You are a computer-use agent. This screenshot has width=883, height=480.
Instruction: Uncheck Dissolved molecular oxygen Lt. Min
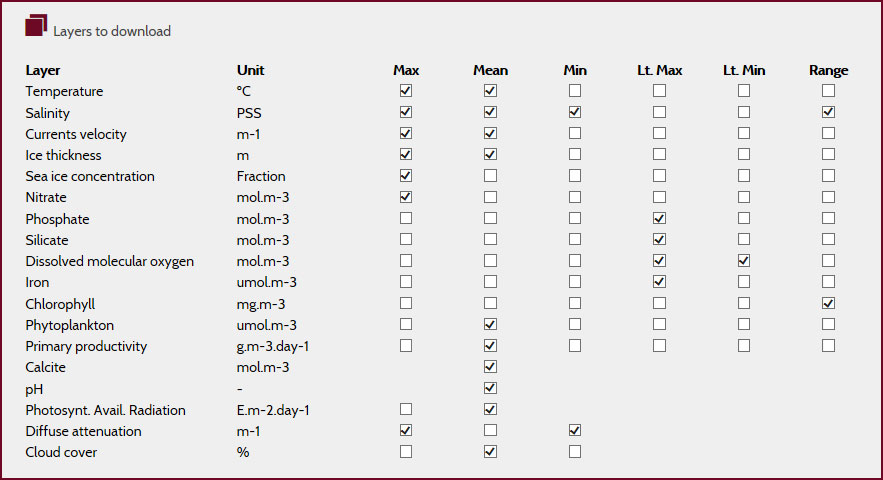[743, 260]
